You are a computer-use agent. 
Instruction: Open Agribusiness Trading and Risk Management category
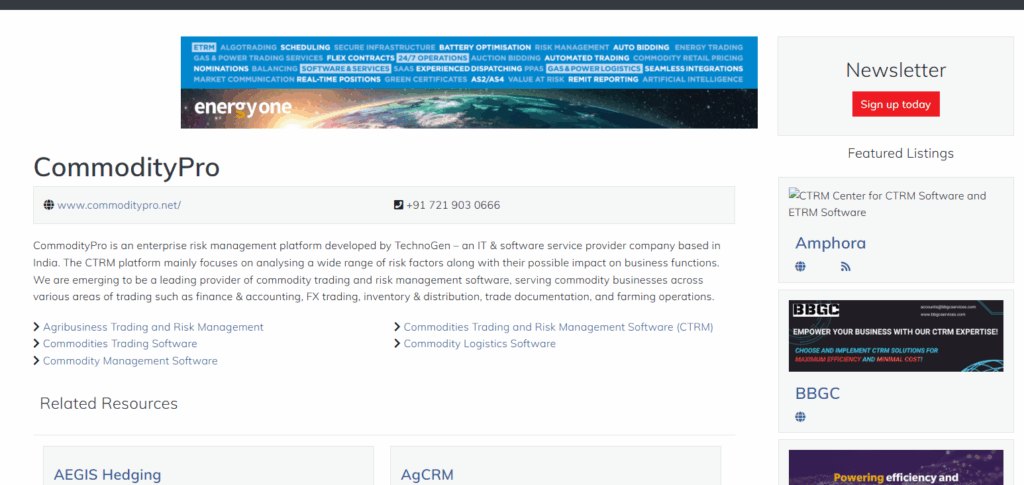click(153, 327)
